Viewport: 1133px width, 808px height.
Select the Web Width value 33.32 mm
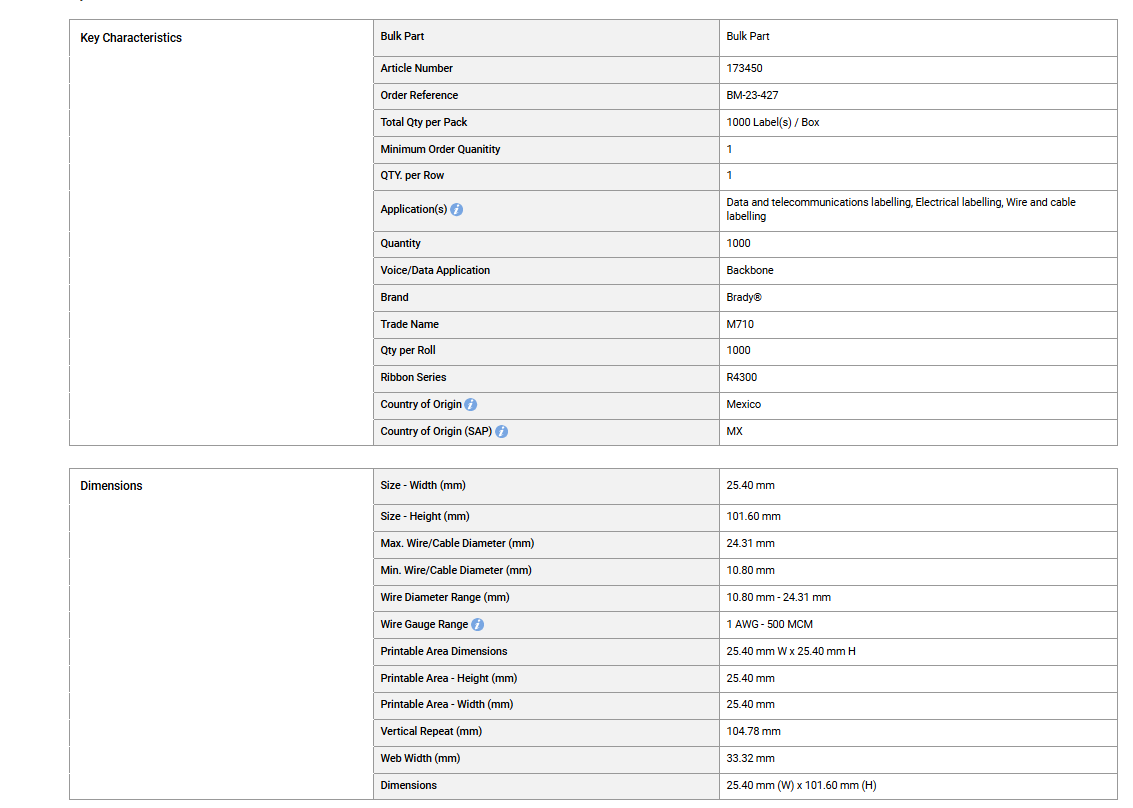(750, 758)
